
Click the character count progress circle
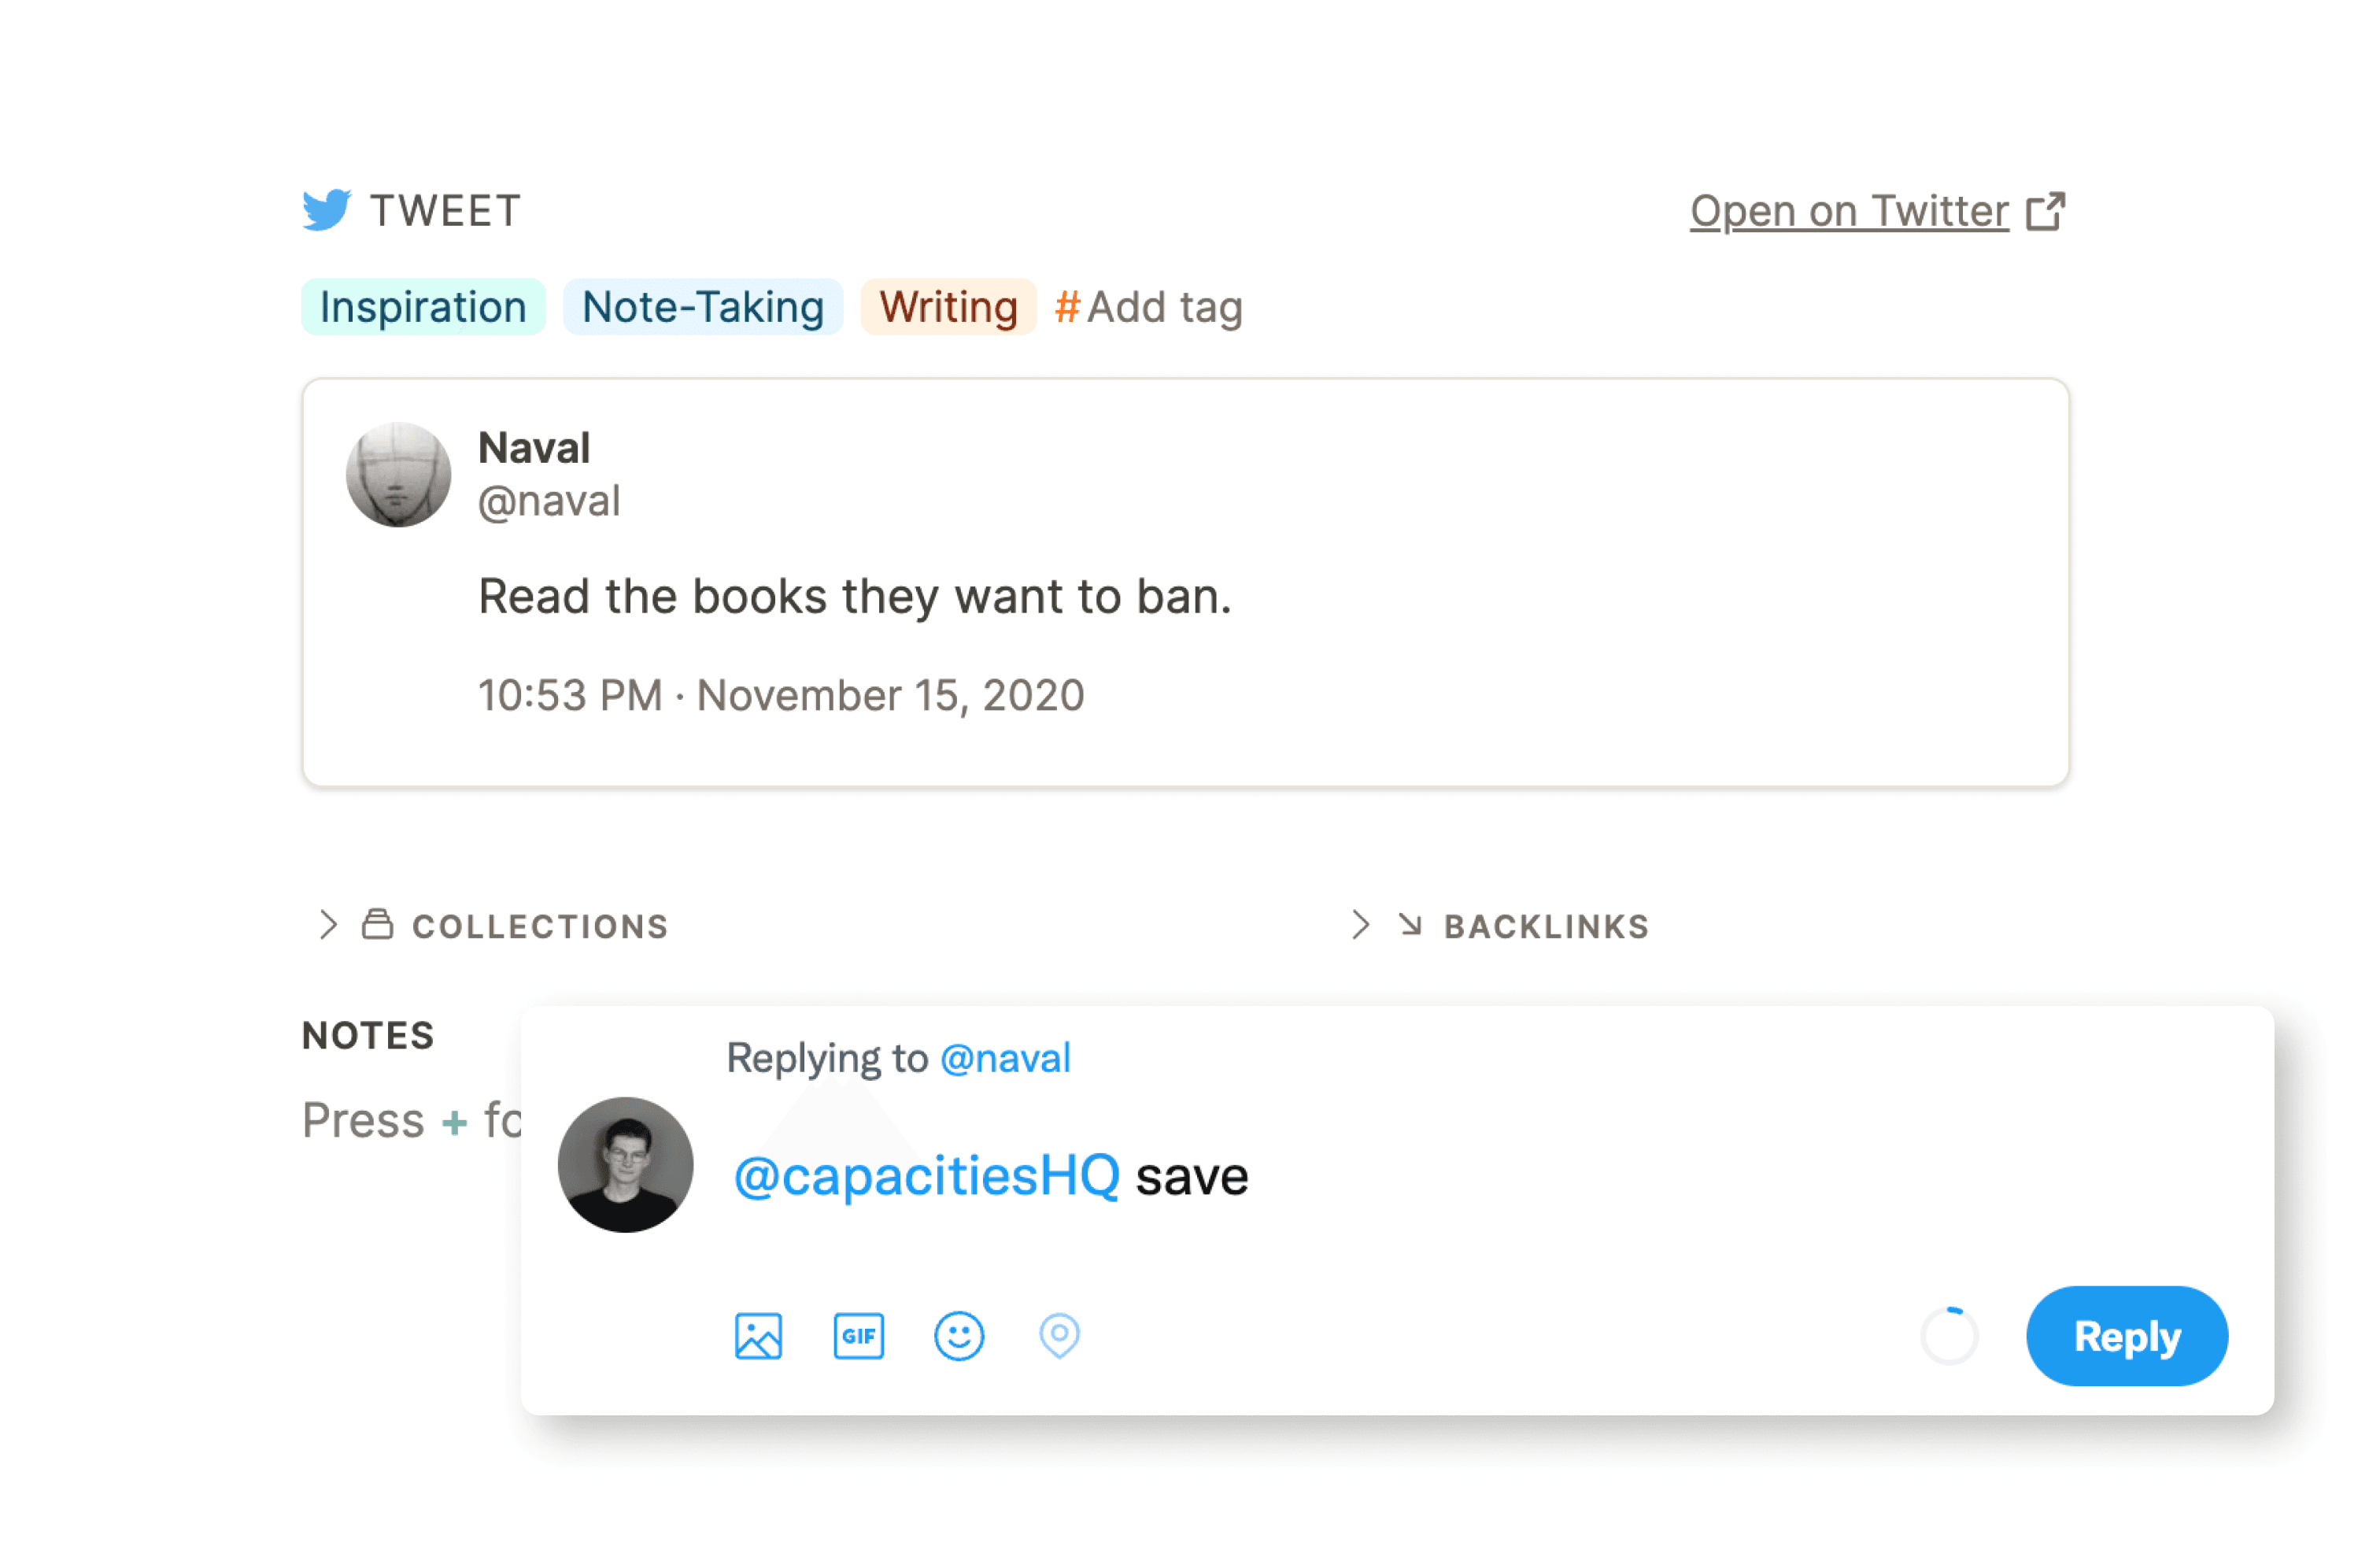1947,1335
